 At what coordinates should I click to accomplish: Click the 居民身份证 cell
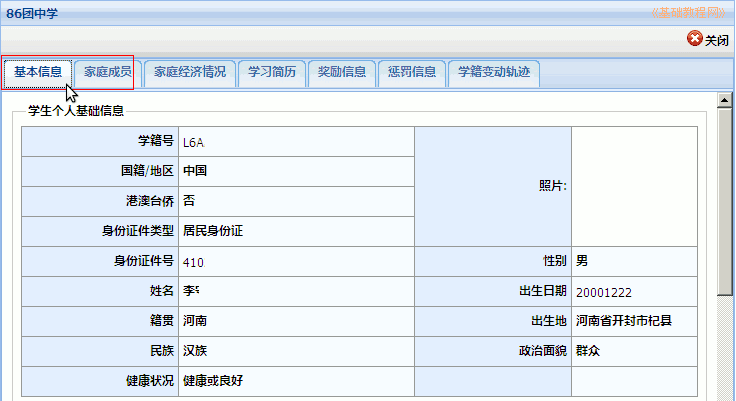point(296,231)
